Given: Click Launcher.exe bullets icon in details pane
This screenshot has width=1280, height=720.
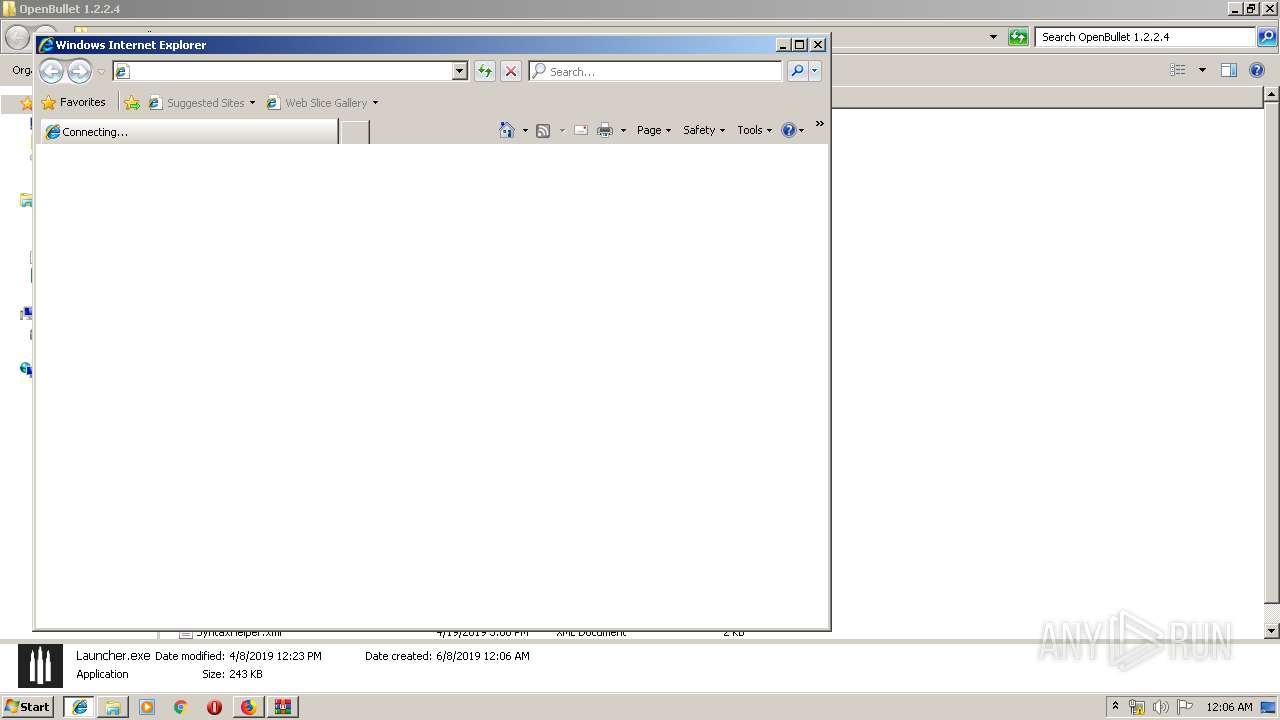Looking at the screenshot, I should [x=40, y=666].
